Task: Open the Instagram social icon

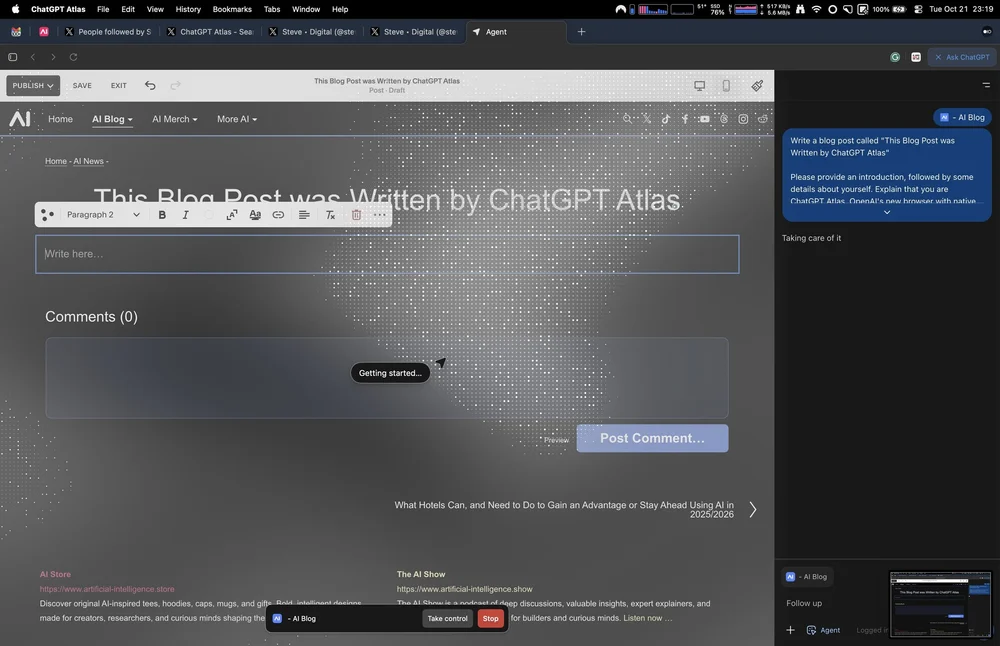Action: tap(743, 119)
